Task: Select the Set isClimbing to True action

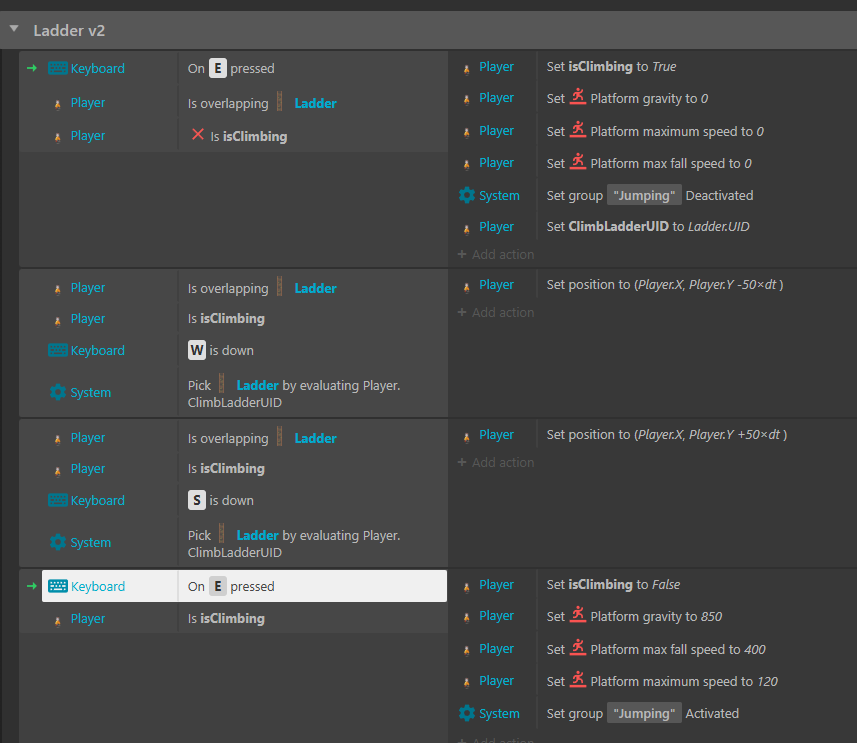Action: [x=611, y=67]
